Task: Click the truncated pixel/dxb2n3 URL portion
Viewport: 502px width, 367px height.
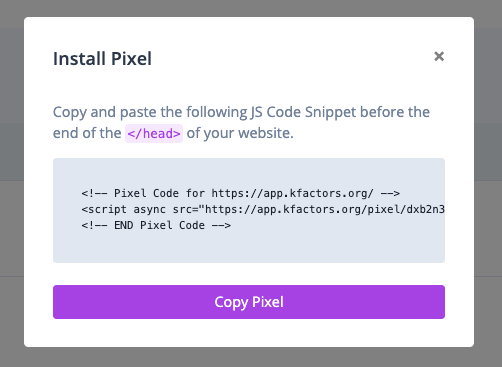Action: pyautogui.click(x=406, y=209)
